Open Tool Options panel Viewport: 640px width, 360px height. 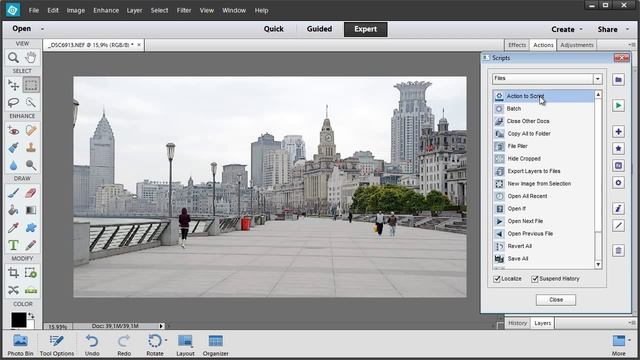[x=57, y=345]
